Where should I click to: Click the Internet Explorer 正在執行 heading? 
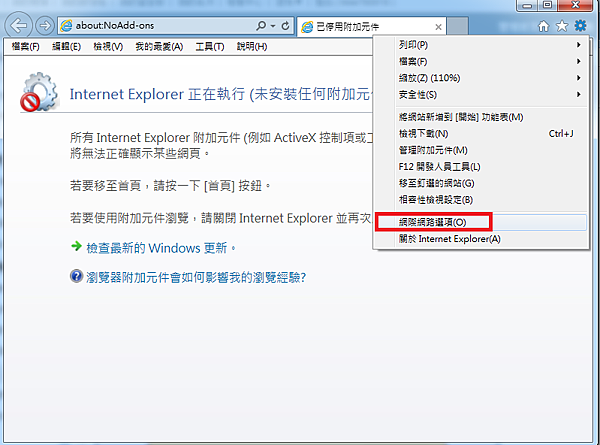[221, 94]
